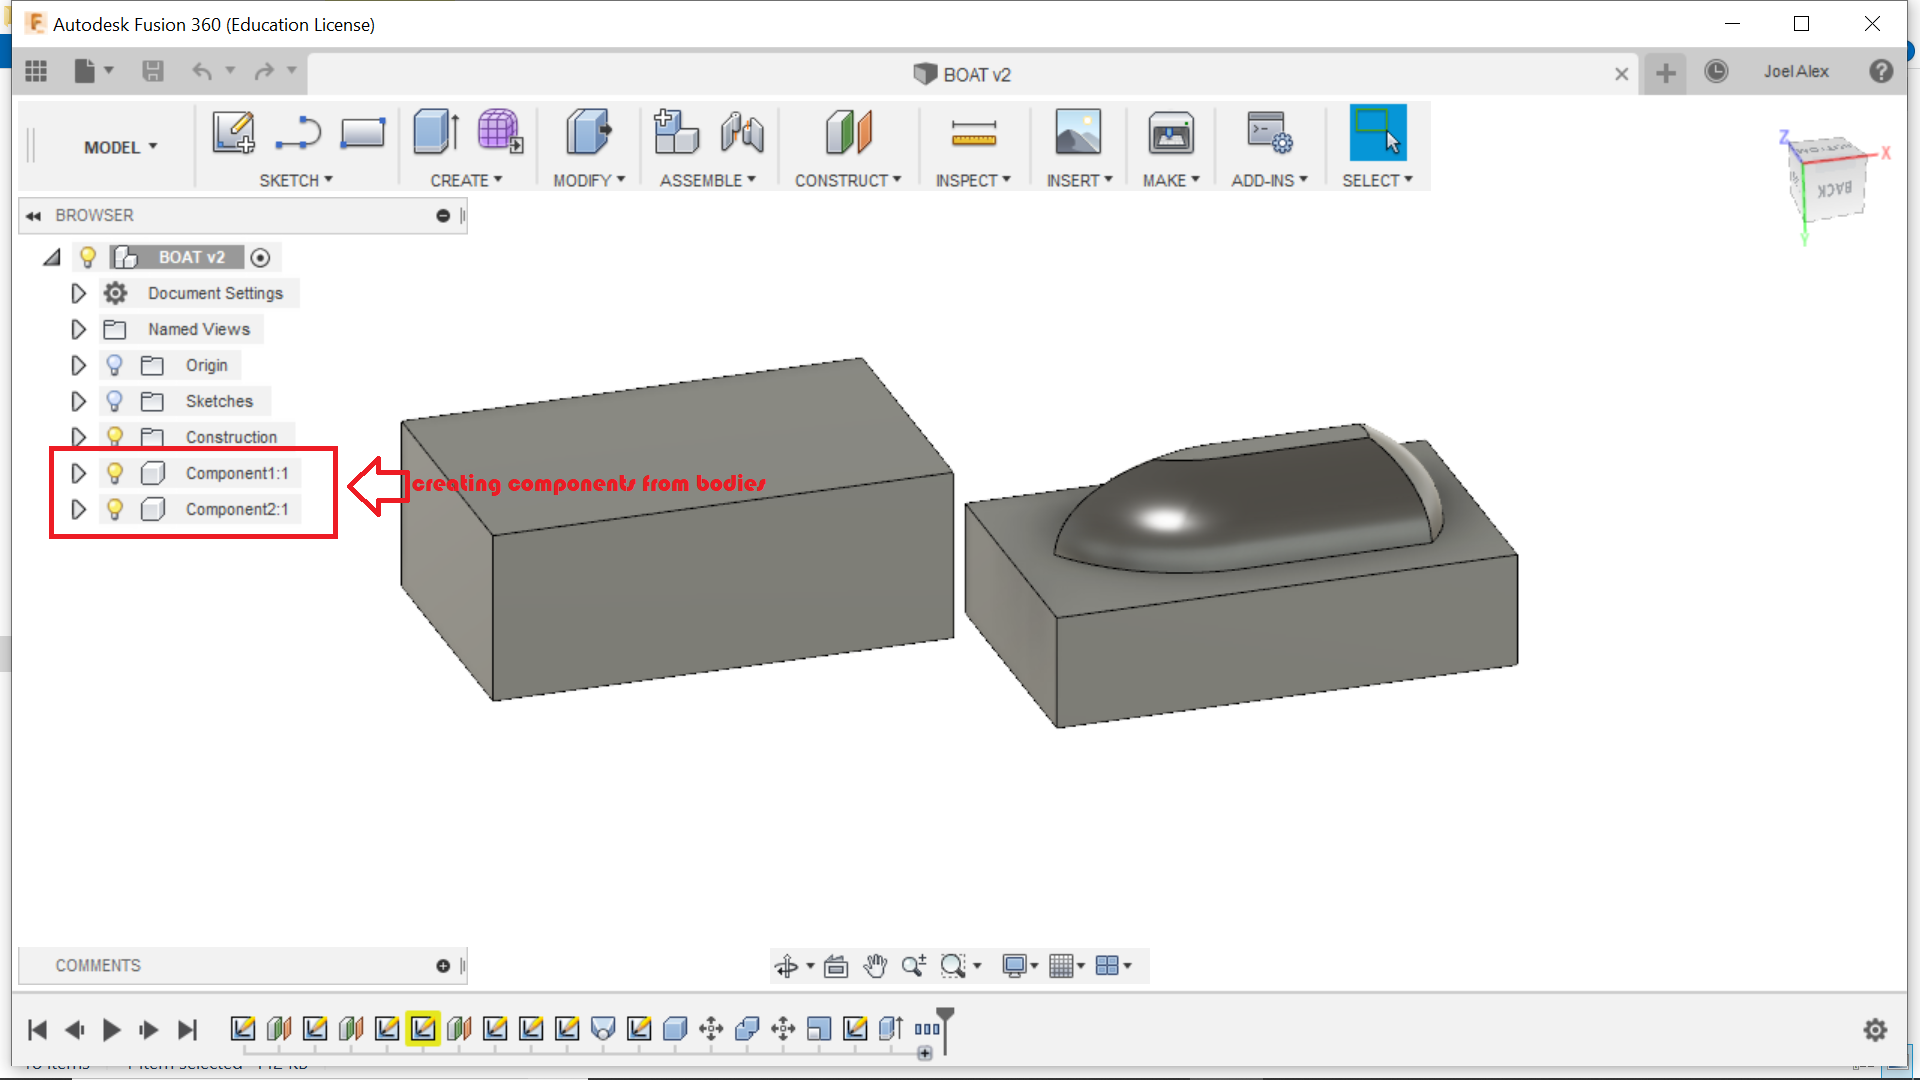Select the Measure inspect tool
Image resolution: width=1920 pixels, height=1080 pixels.
[x=973, y=132]
